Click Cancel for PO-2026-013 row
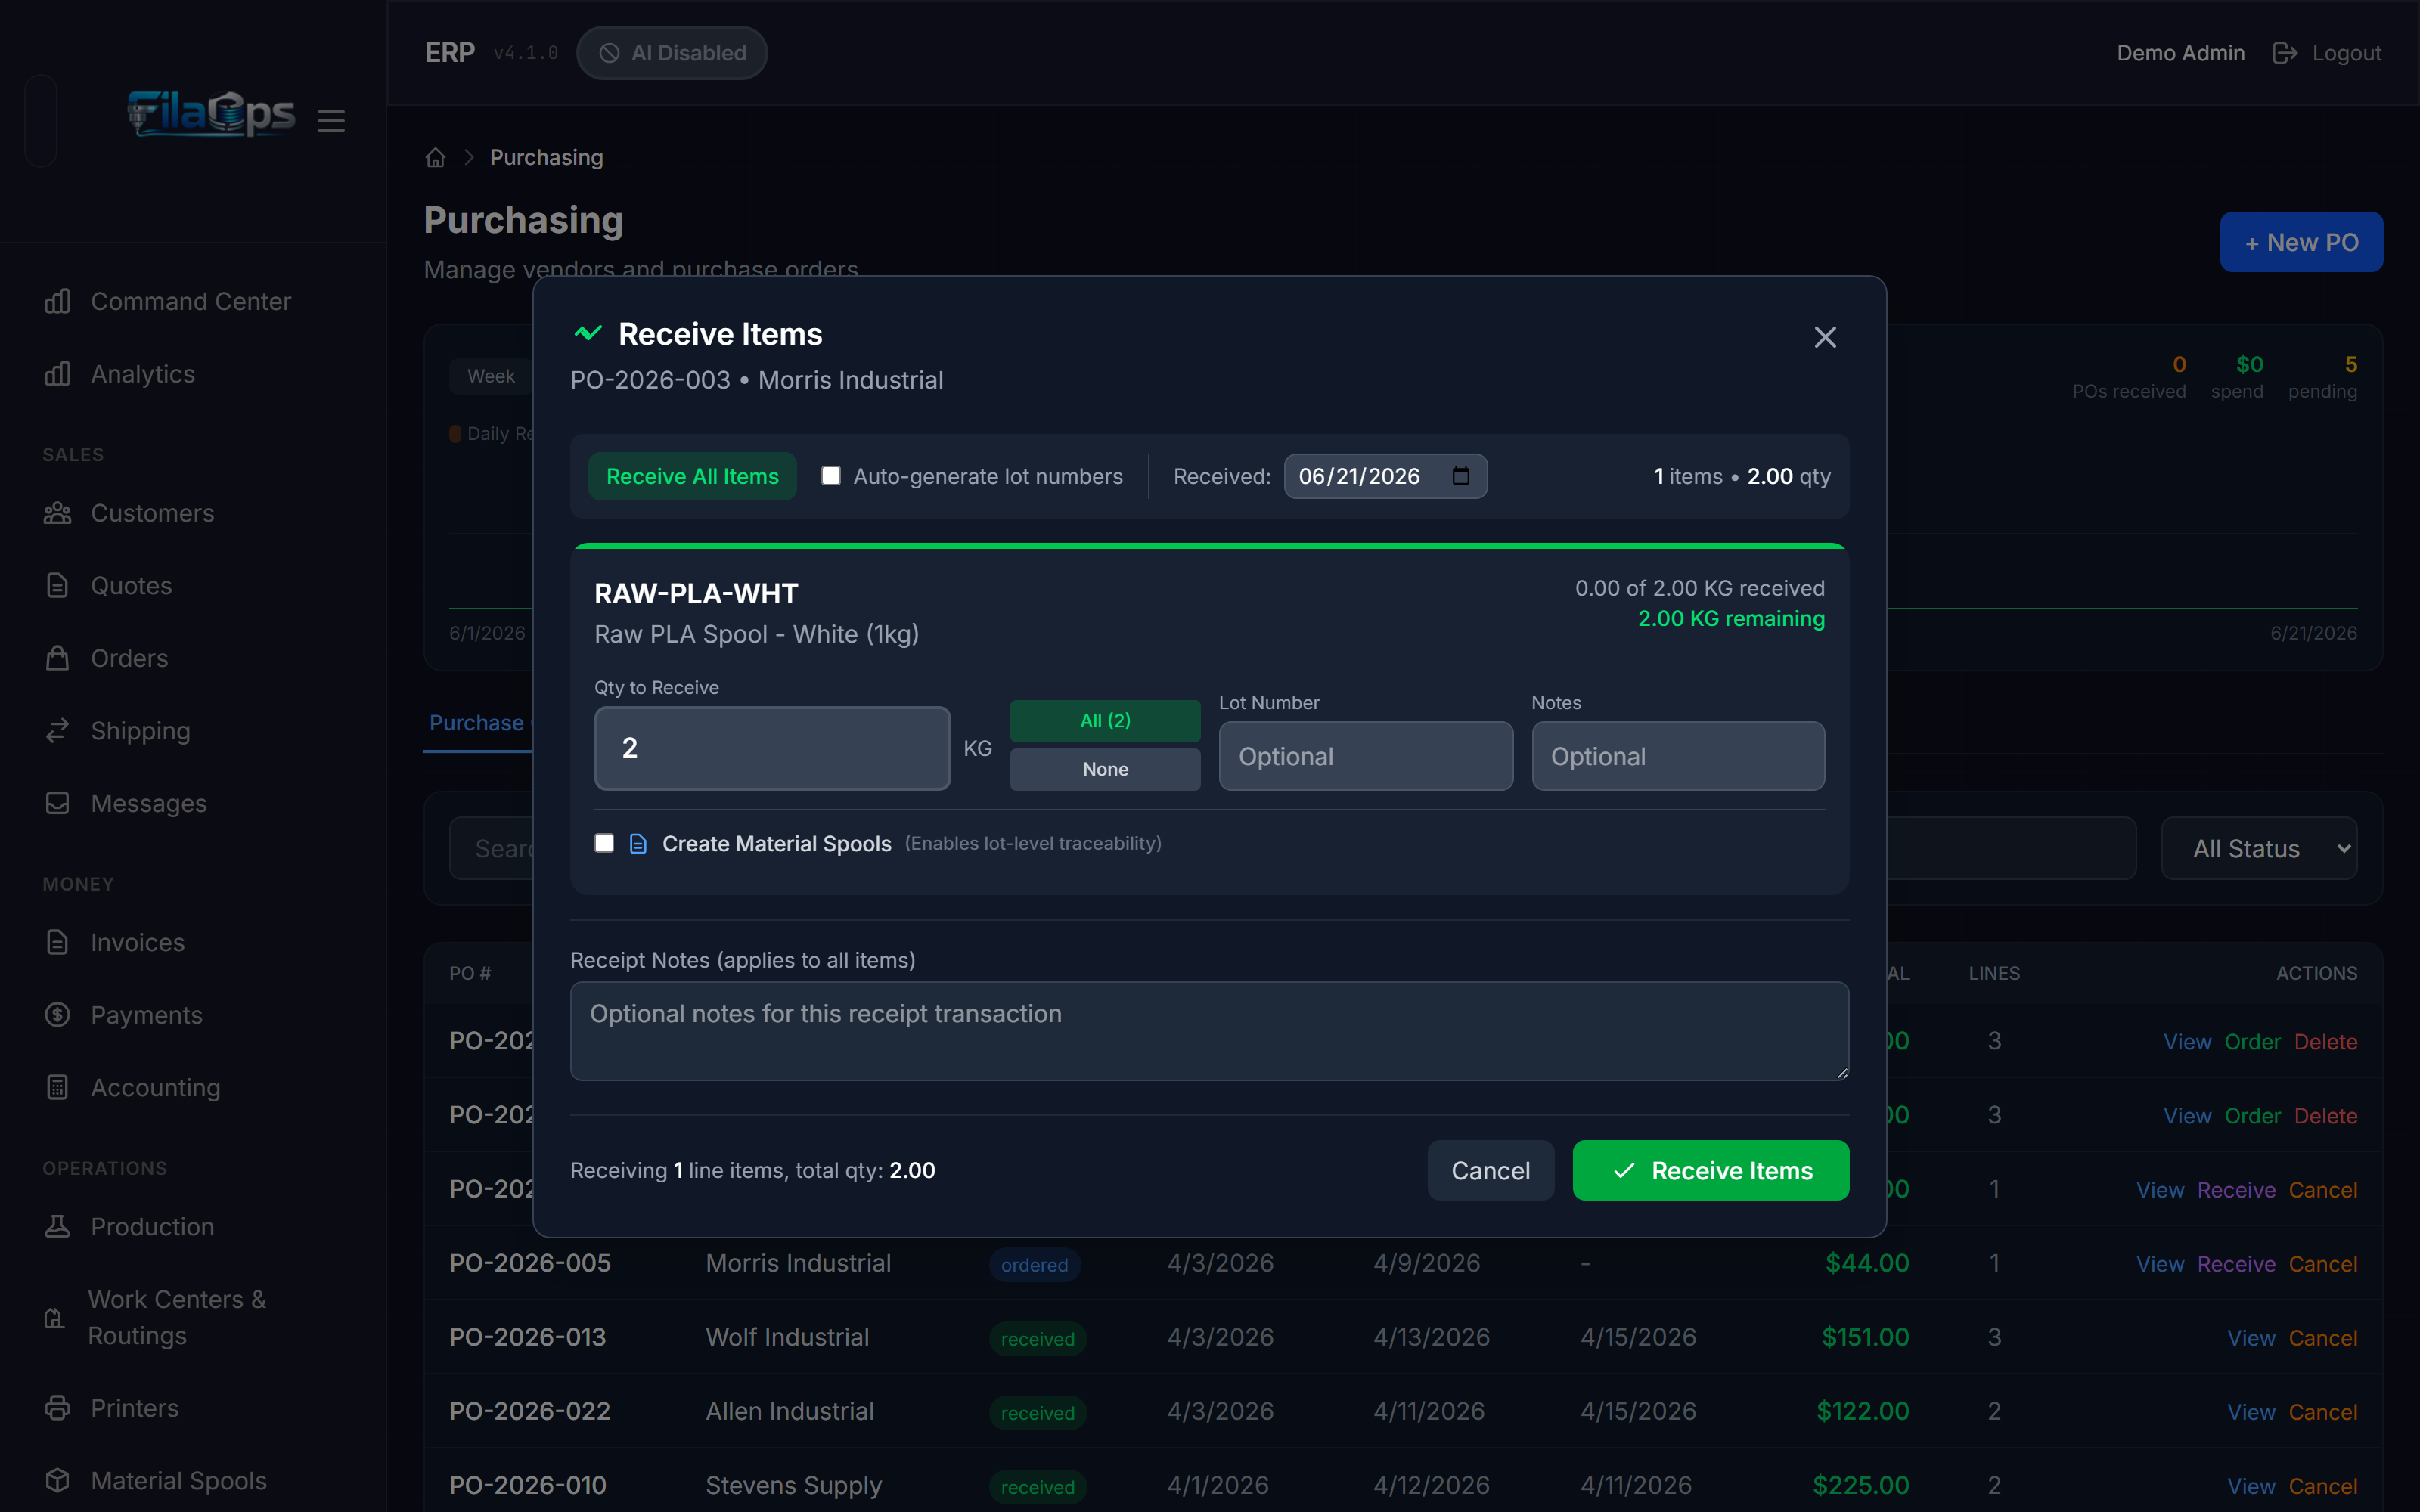Screen dimensions: 2420x1512 (2322, 1338)
